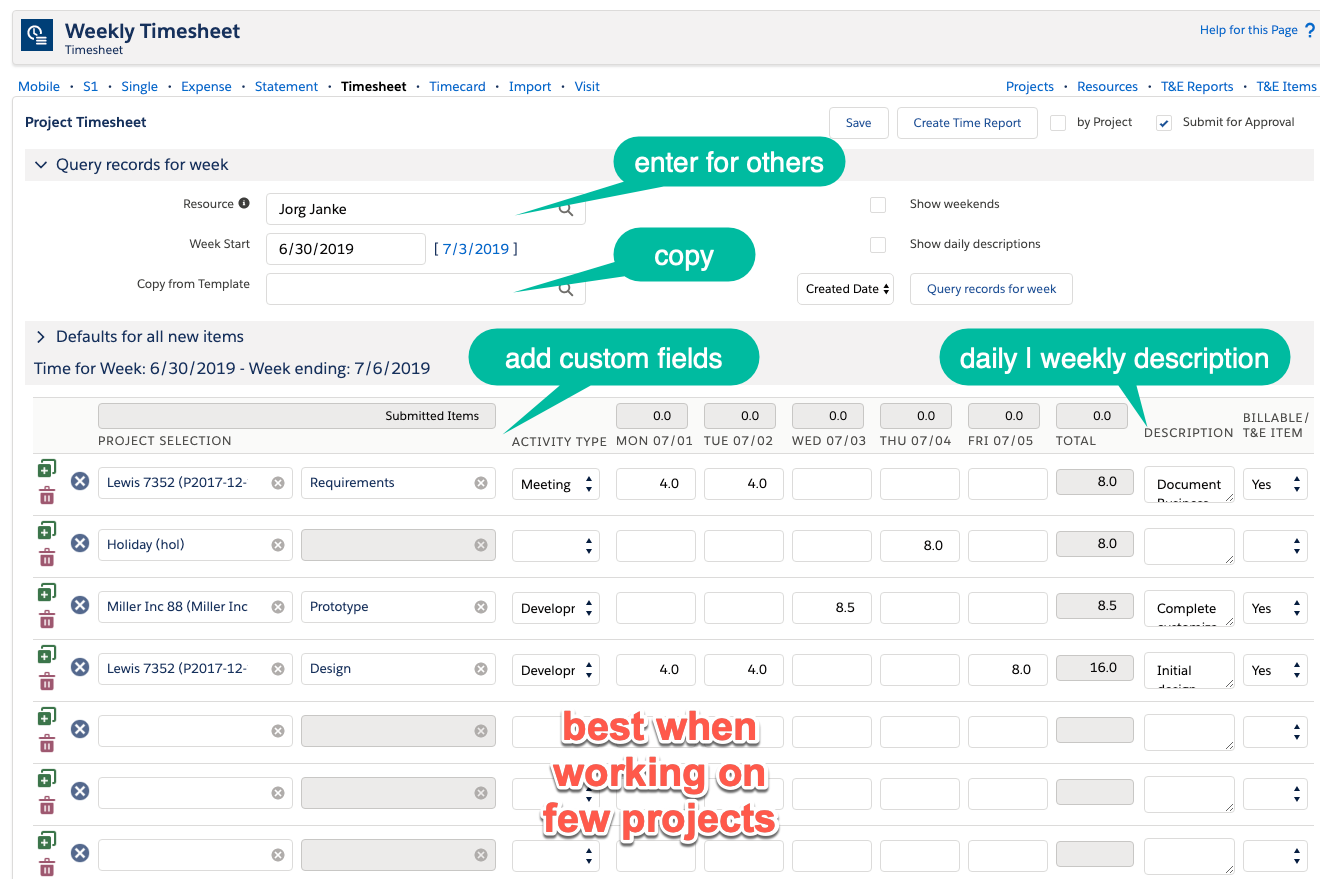The image size is (1320, 879).
Task: Enable Show weekends
Action: [x=878, y=204]
